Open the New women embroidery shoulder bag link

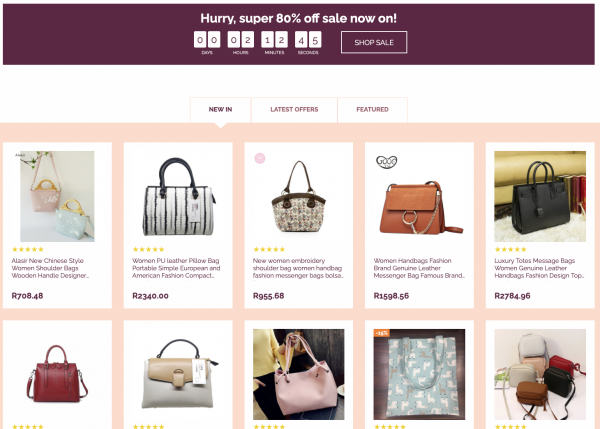point(298,268)
